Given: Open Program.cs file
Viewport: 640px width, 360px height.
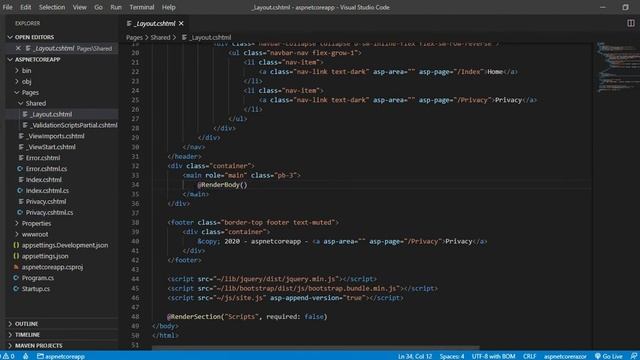Looking at the screenshot, I should [38, 278].
